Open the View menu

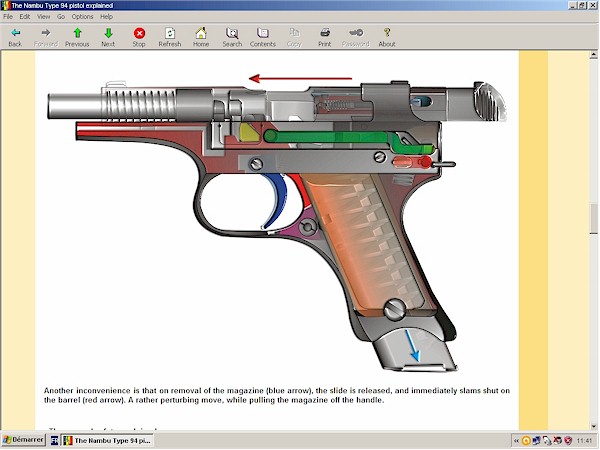point(43,16)
